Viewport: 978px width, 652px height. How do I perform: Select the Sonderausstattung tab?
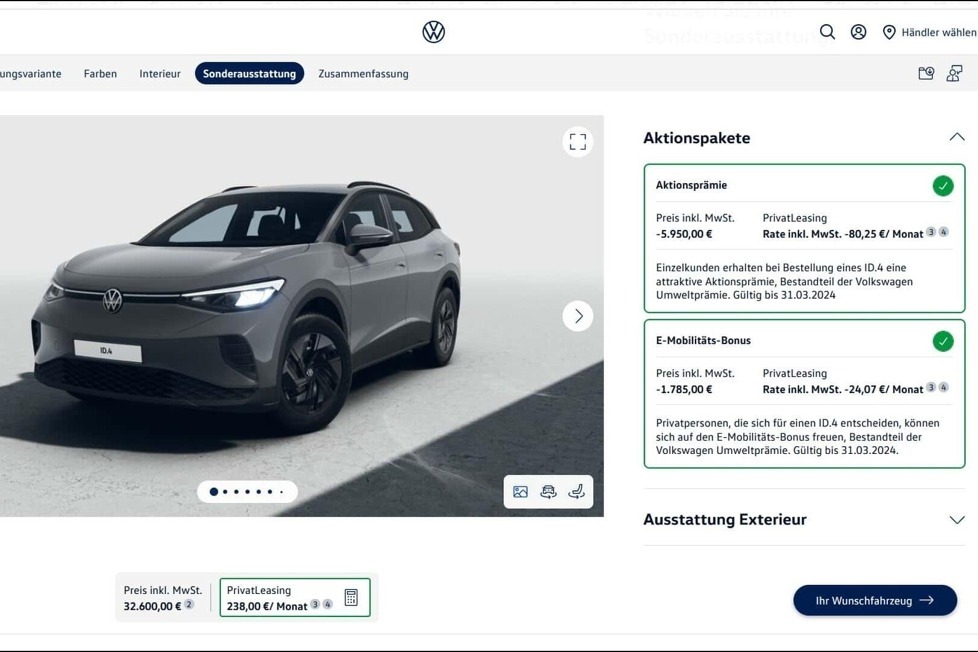(x=249, y=74)
